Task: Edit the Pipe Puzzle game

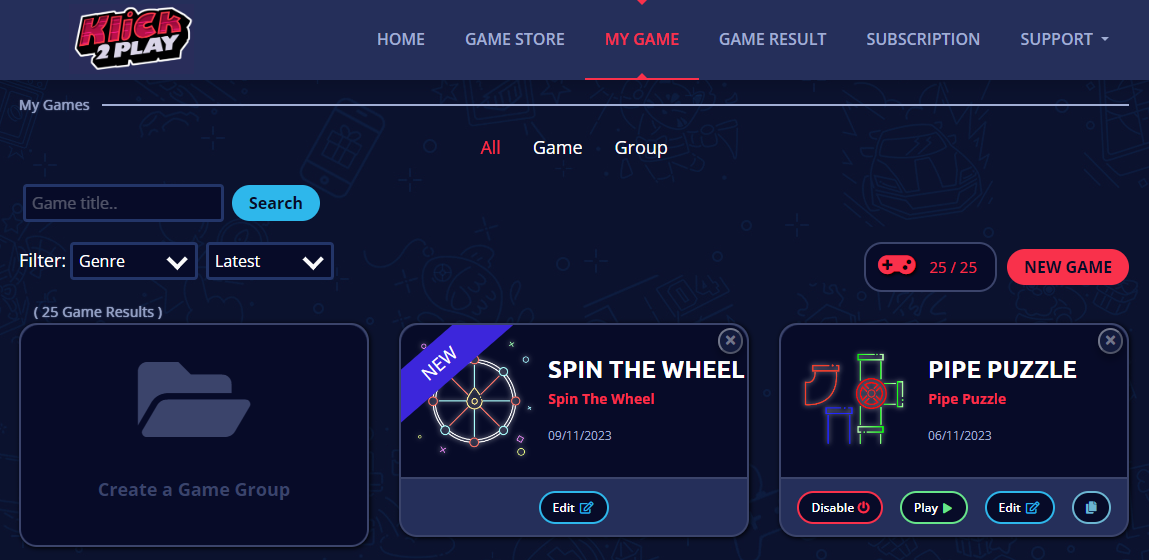Action: pos(1020,507)
